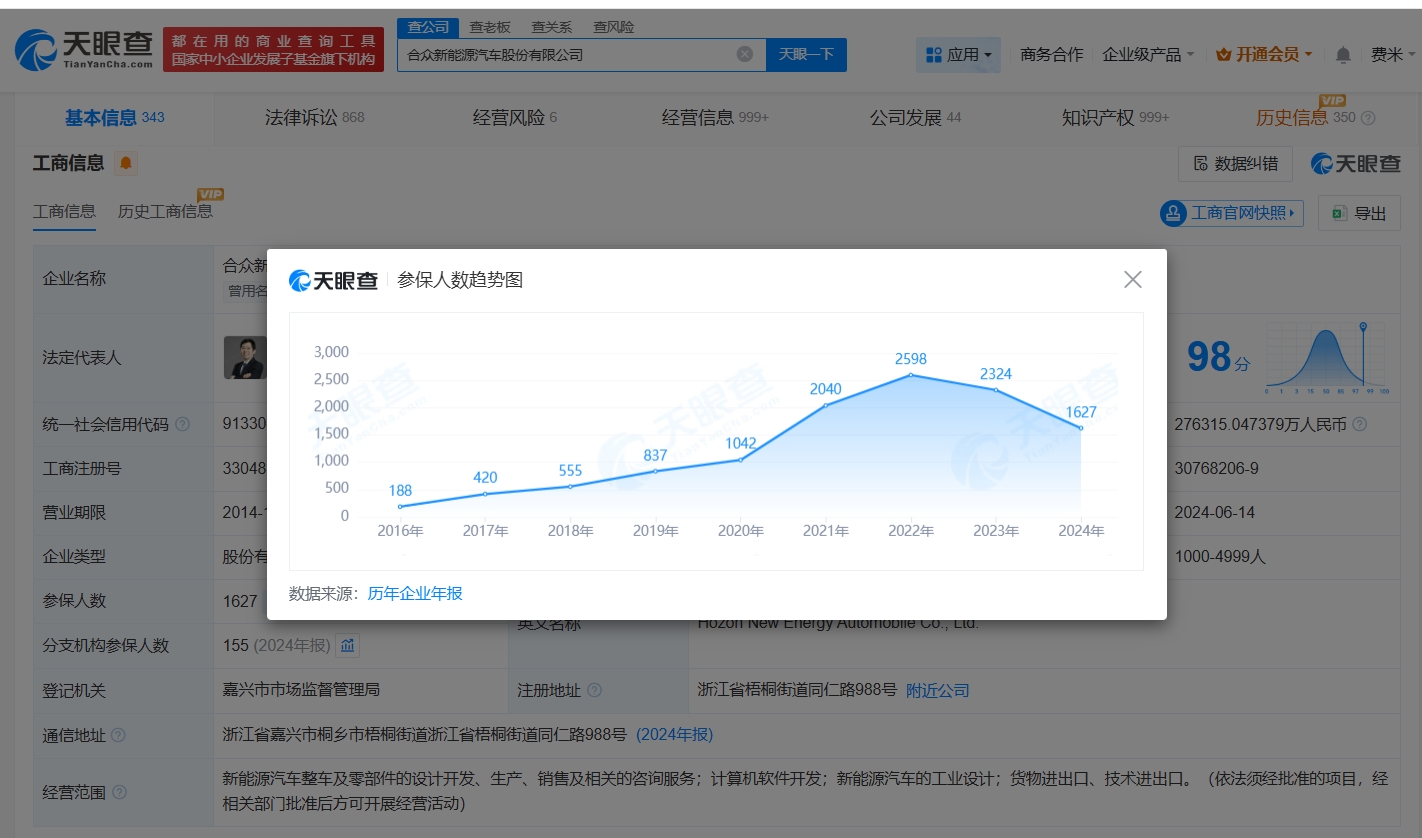Click the Tianyancha logo in header

point(85,48)
